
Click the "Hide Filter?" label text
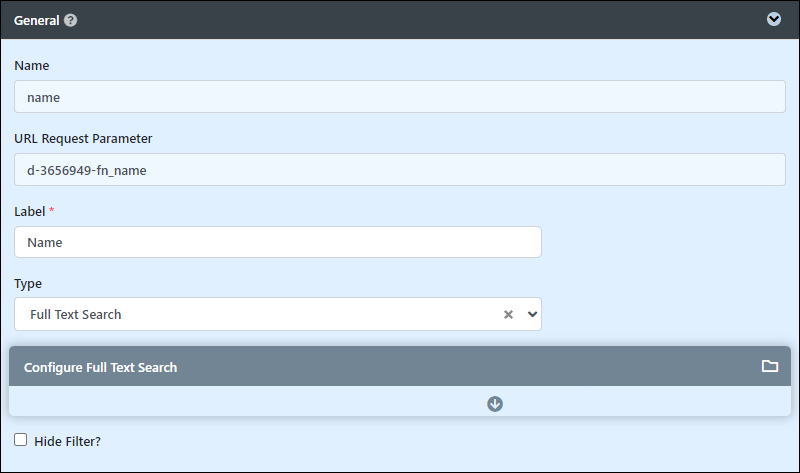pos(67,441)
